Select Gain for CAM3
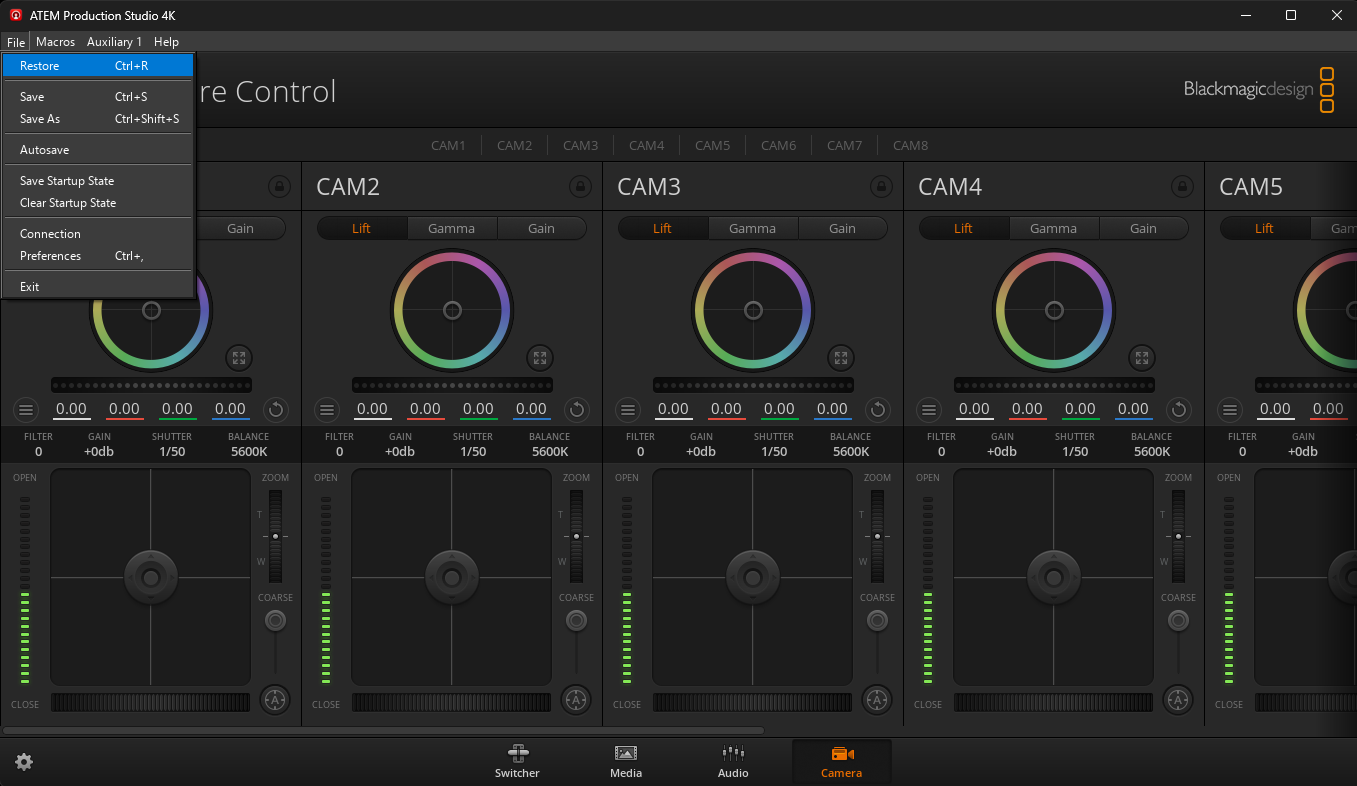 (842, 228)
